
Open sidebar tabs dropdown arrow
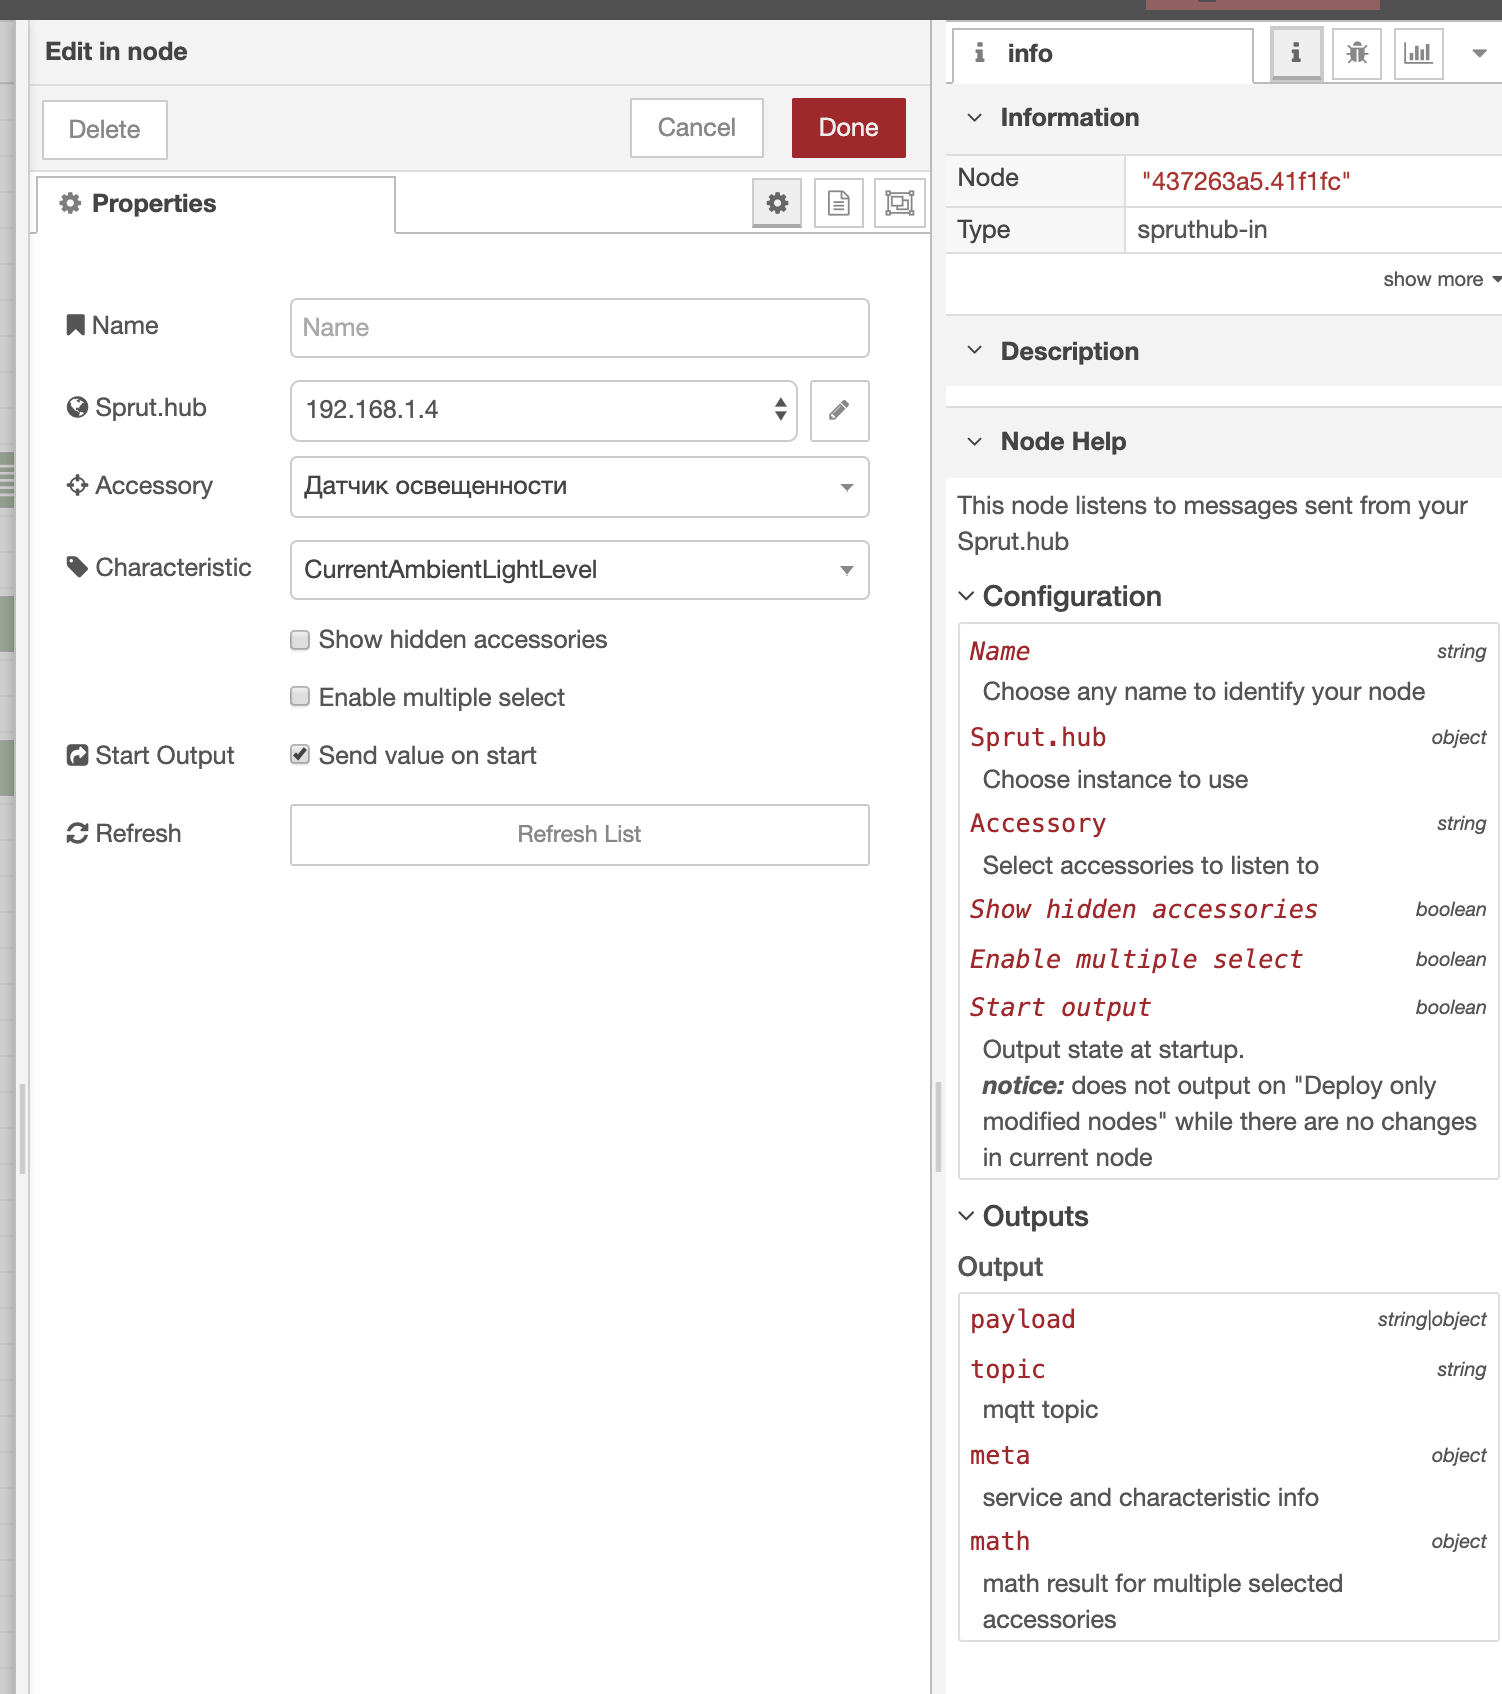coord(1478,53)
